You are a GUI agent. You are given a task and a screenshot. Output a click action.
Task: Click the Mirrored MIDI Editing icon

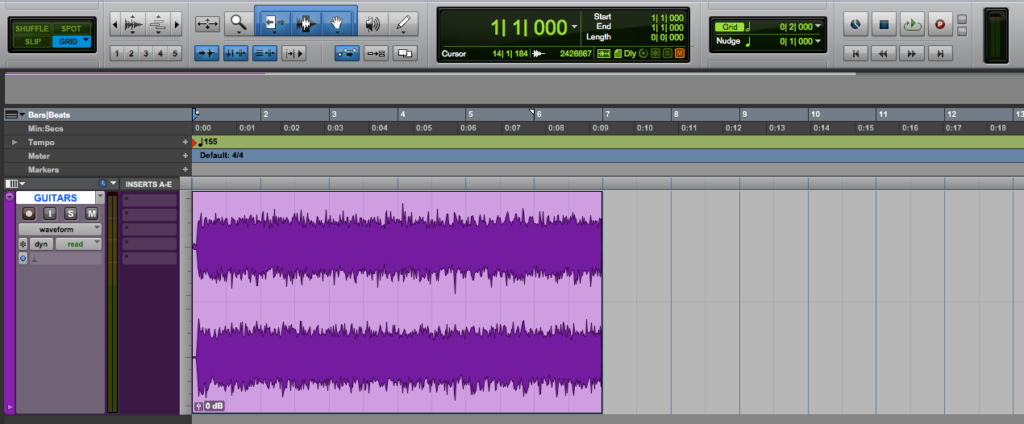click(376, 54)
